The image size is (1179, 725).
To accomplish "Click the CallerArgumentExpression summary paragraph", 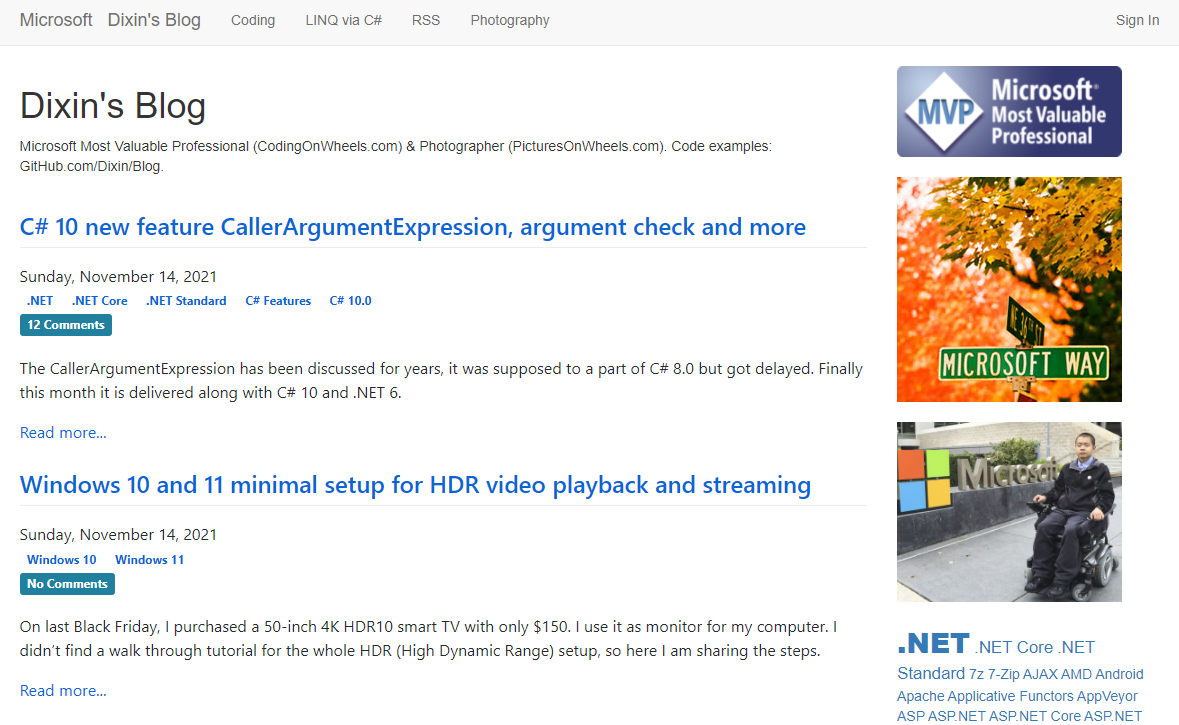I will [441, 381].
